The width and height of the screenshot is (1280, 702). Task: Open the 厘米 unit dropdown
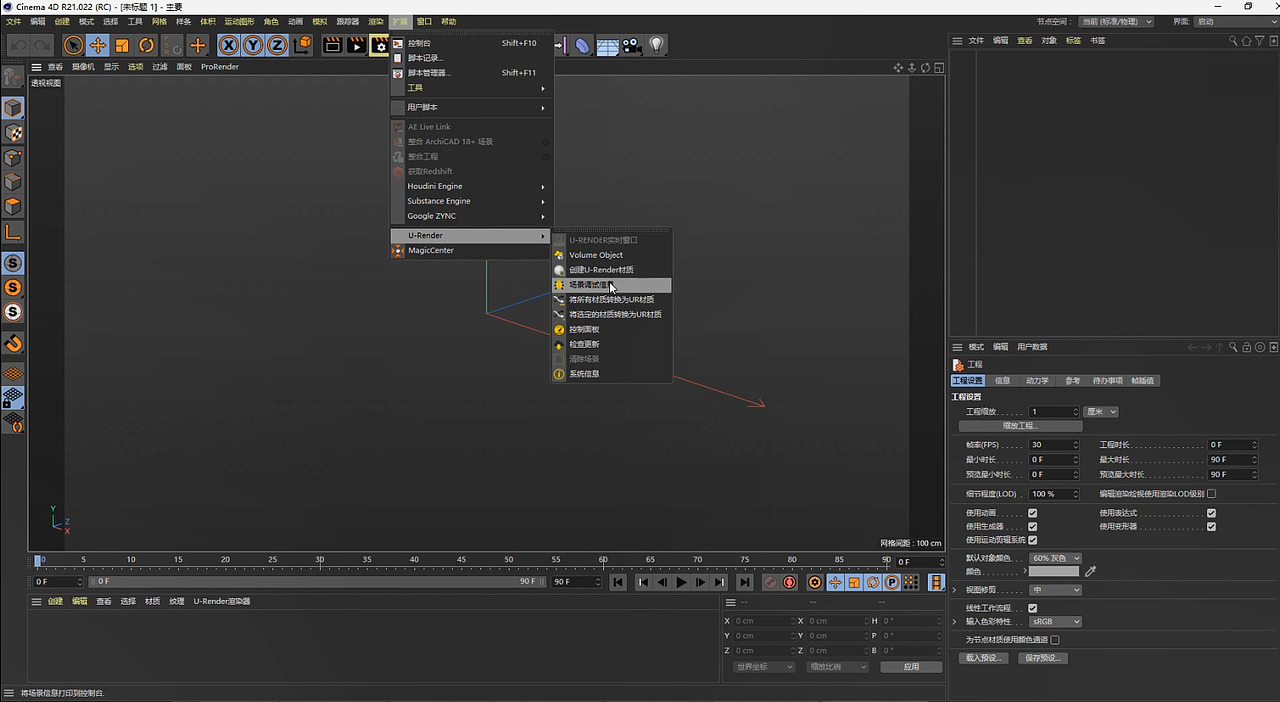click(1101, 411)
